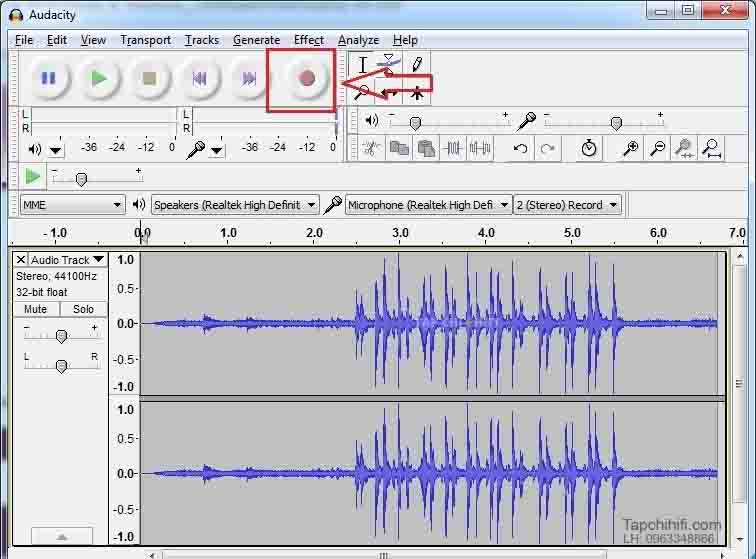This screenshot has width=756, height=559.
Task: Open the Tracks menu
Action: [x=202, y=40]
